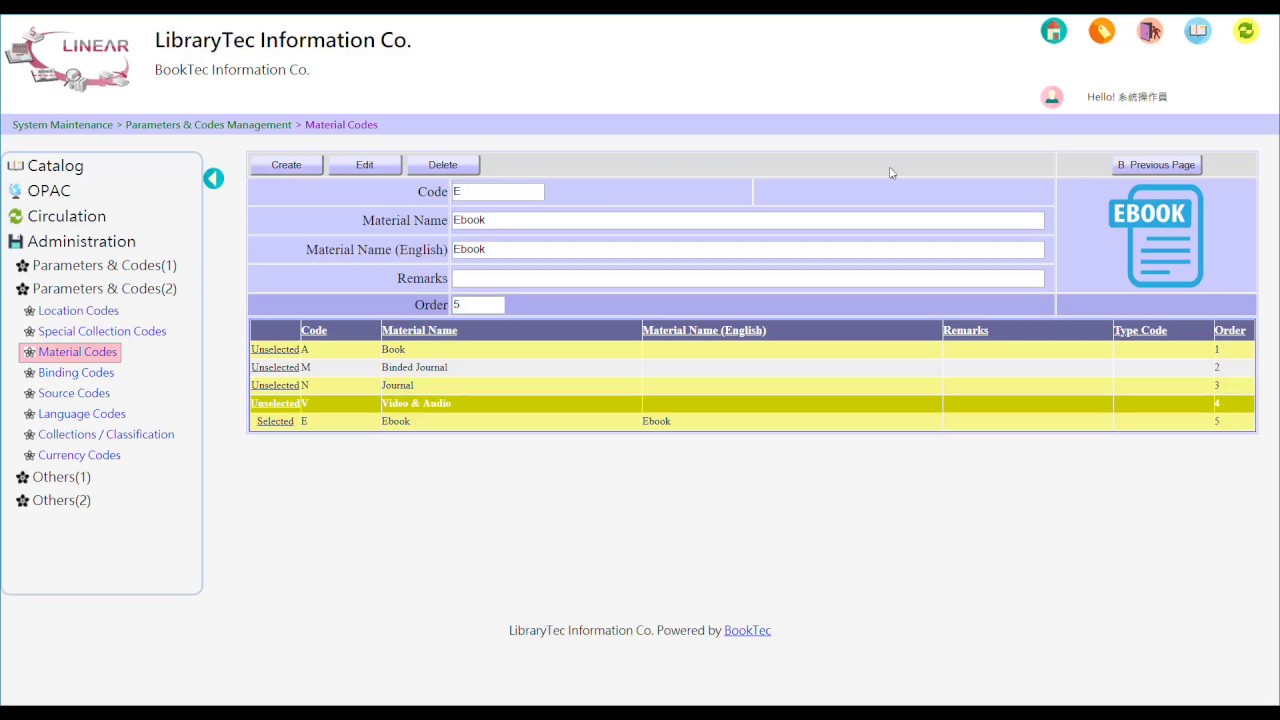Viewport: 1280px width, 720px height.
Task: Open the OPAC menu
Action: [49, 191]
